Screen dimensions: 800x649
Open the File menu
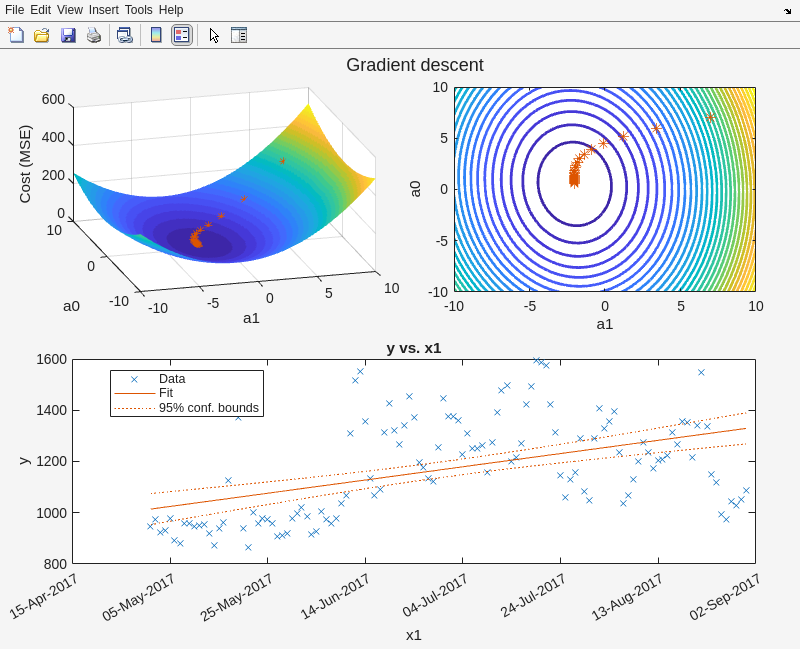point(14,9)
